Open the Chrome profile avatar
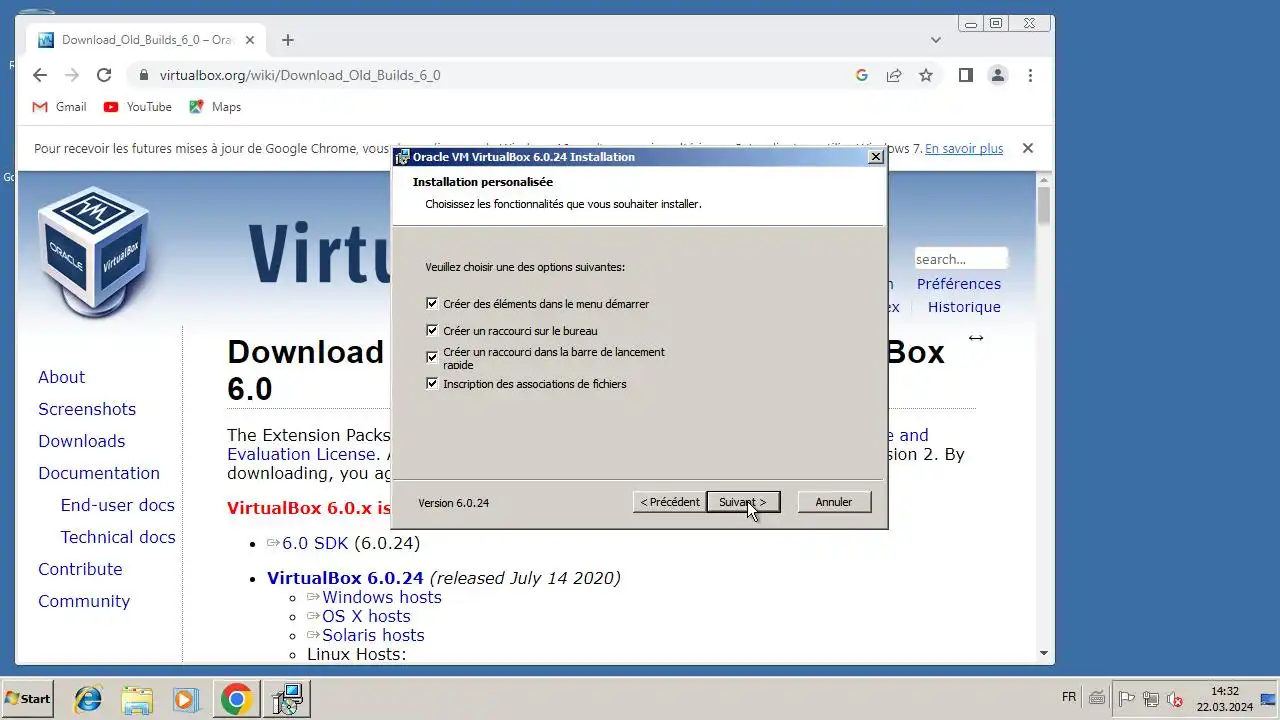 coord(997,75)
